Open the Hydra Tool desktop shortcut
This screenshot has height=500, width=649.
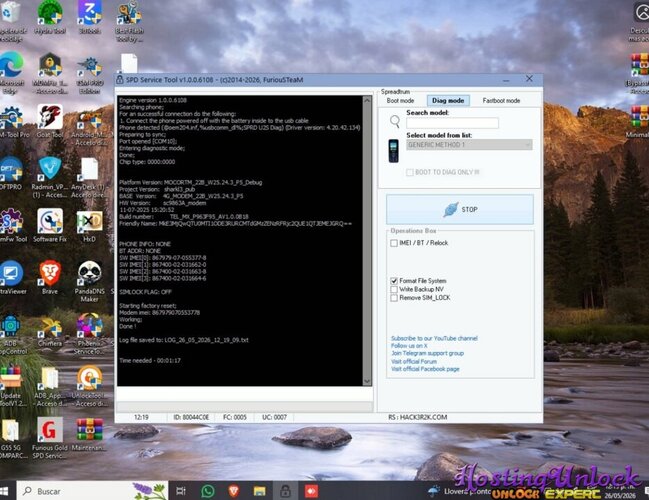pyautogui.click(x=50, y=17)
